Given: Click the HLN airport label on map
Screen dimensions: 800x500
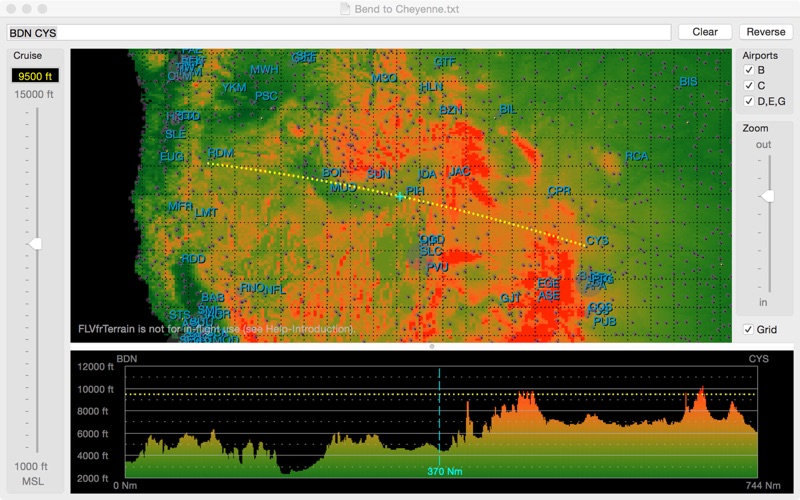Looking at the screenshot, I should tap(431, 87).
